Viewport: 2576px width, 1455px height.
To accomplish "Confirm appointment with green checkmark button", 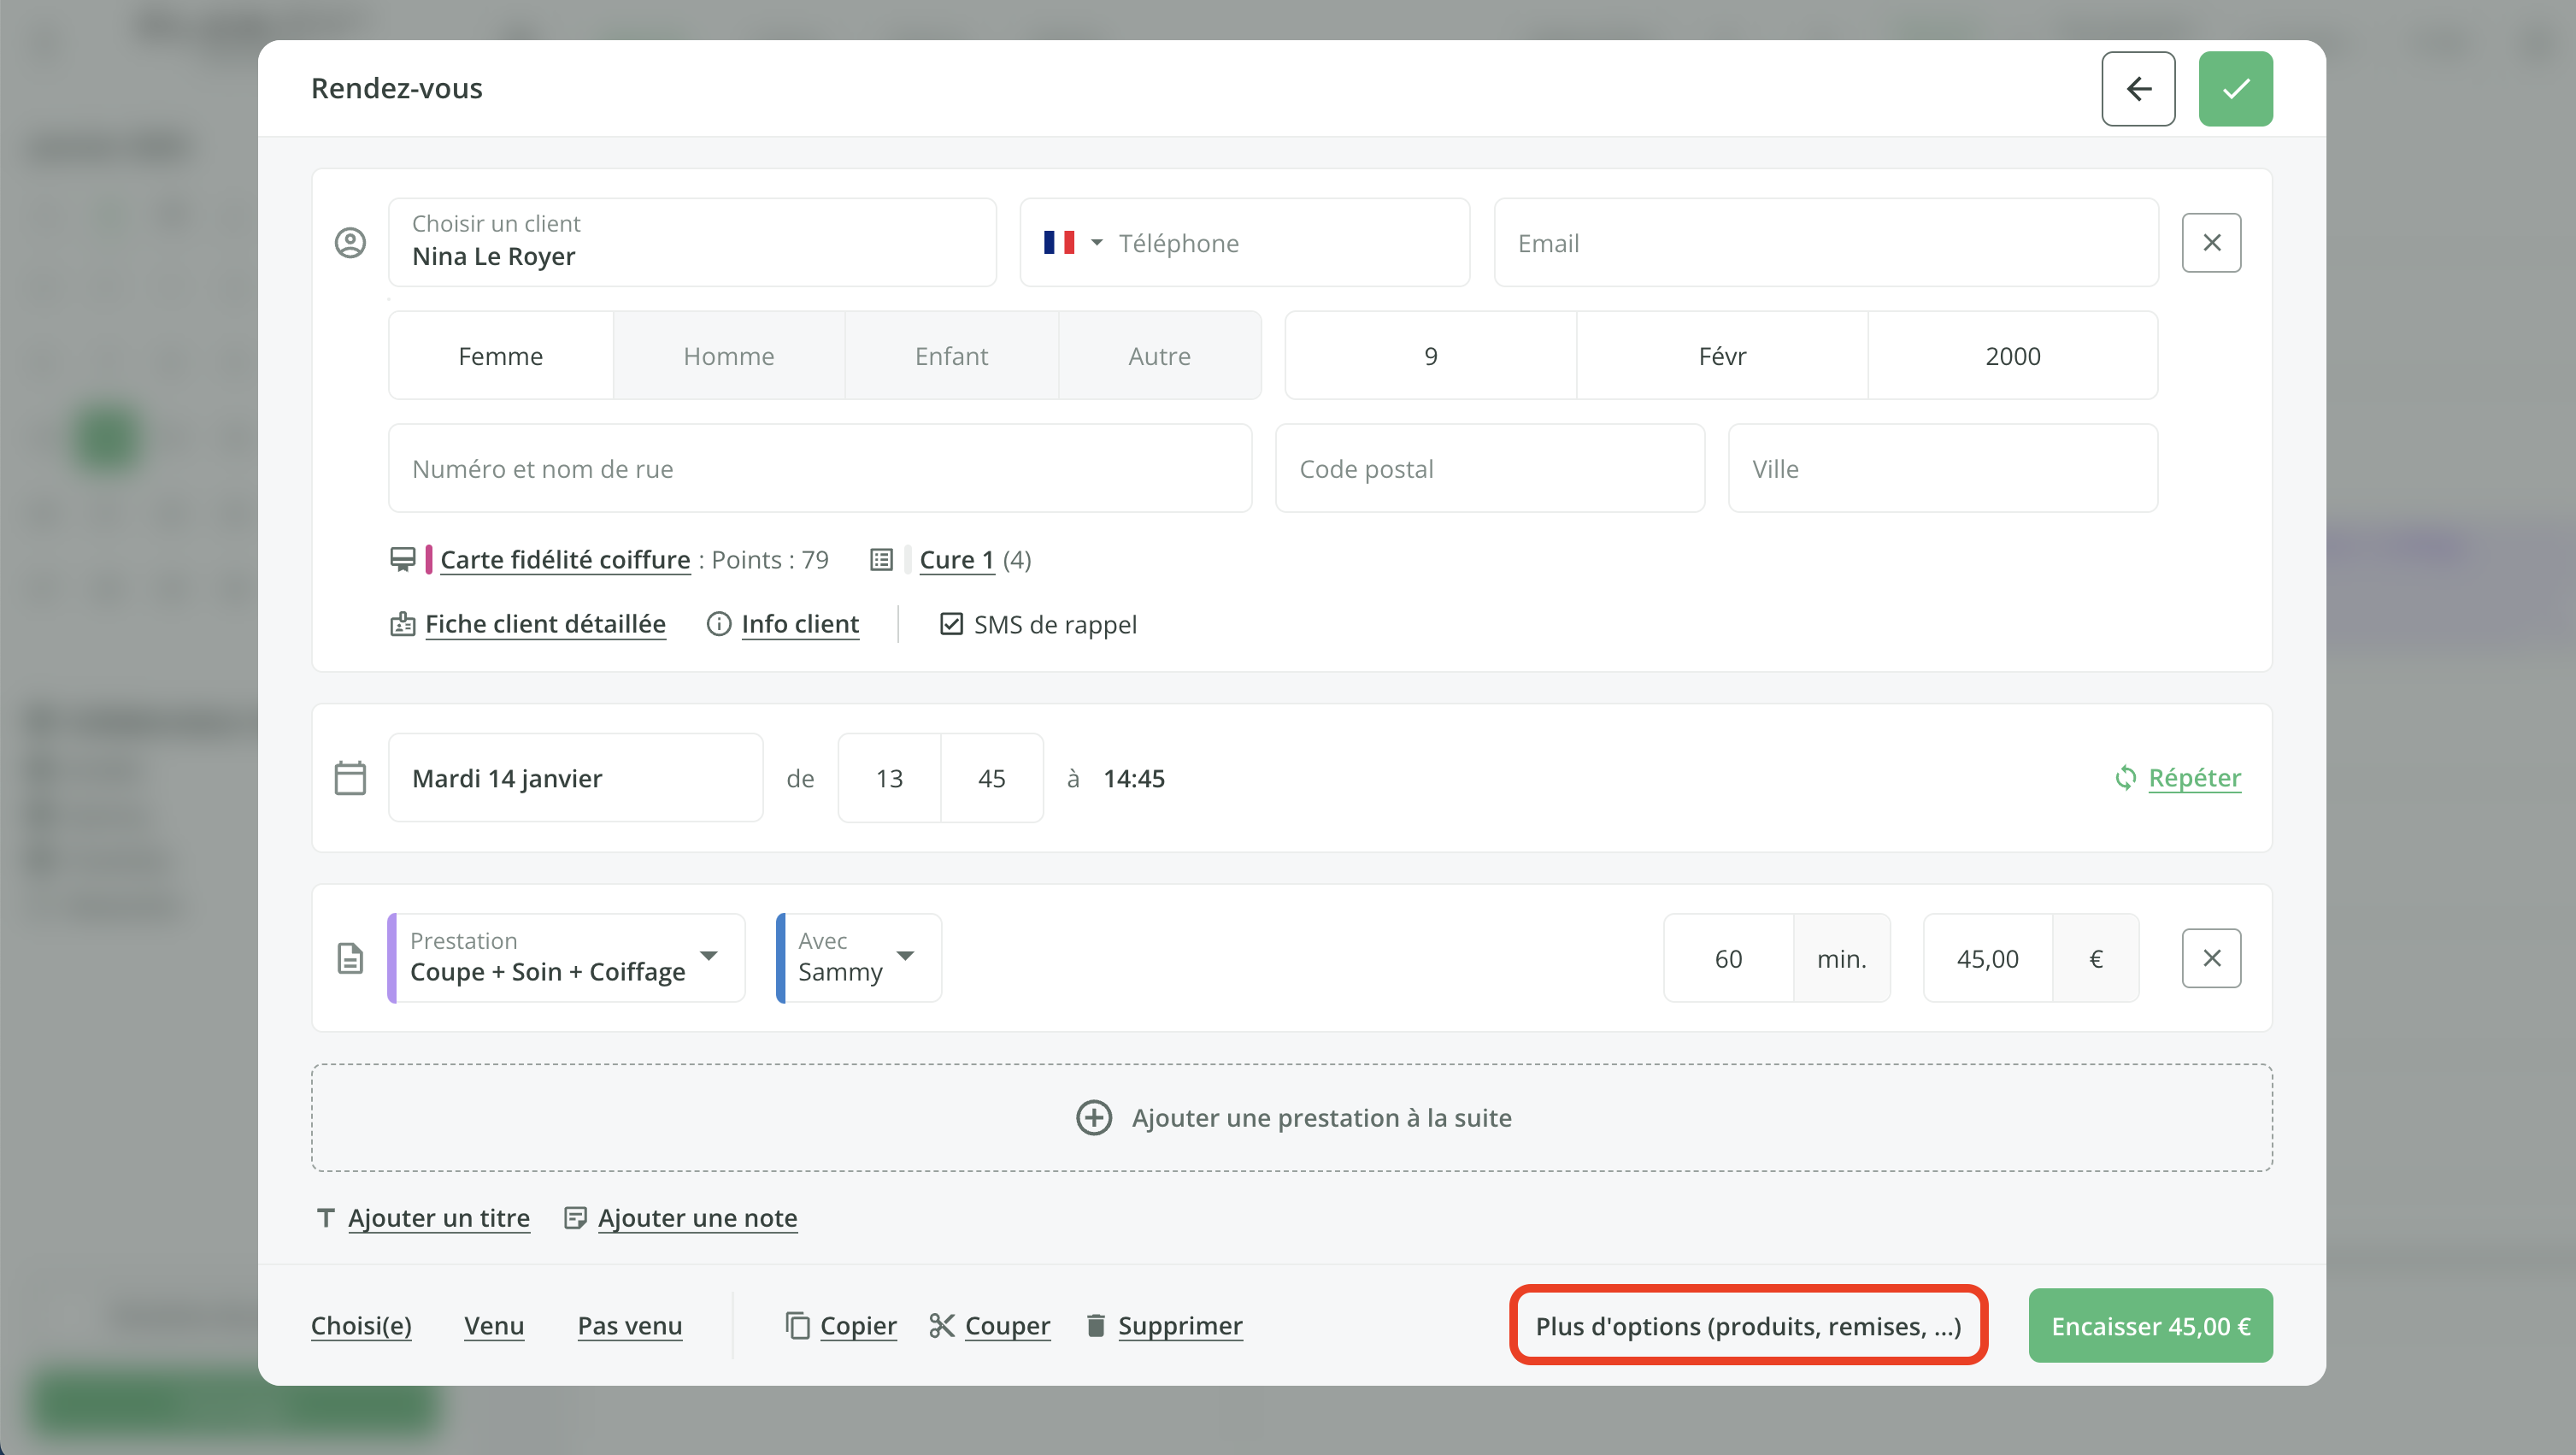I will [x=2235, y=88].
